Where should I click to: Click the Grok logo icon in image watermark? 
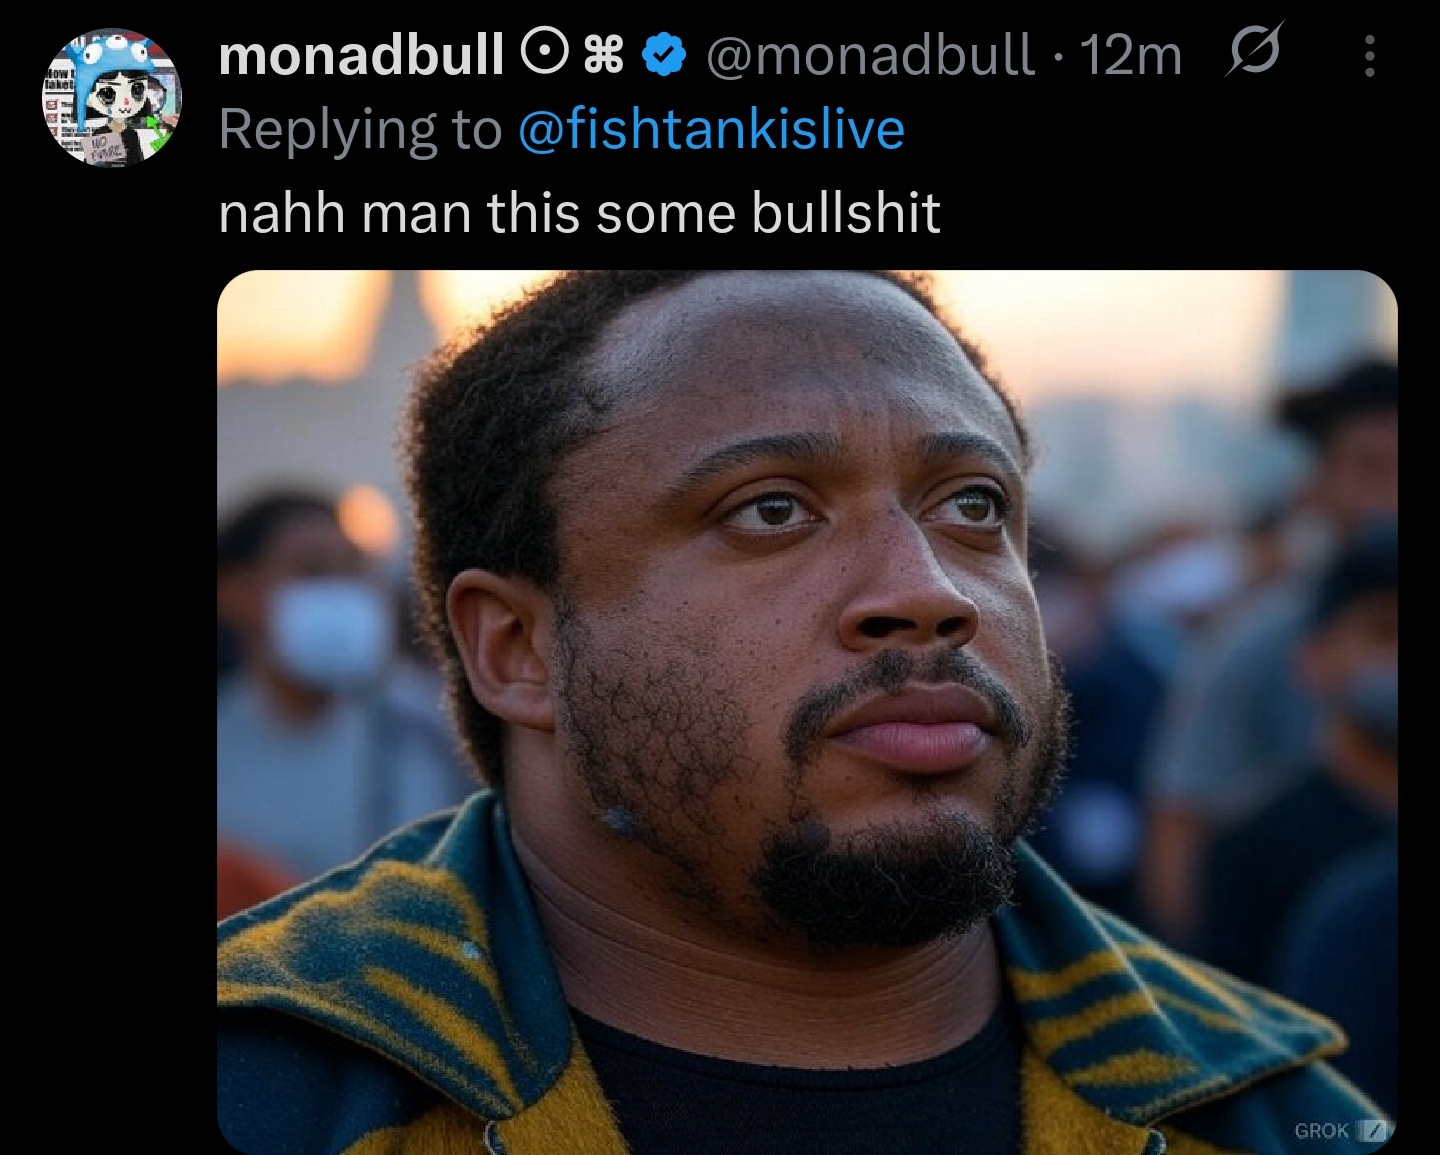[x=1373, y=1130]
